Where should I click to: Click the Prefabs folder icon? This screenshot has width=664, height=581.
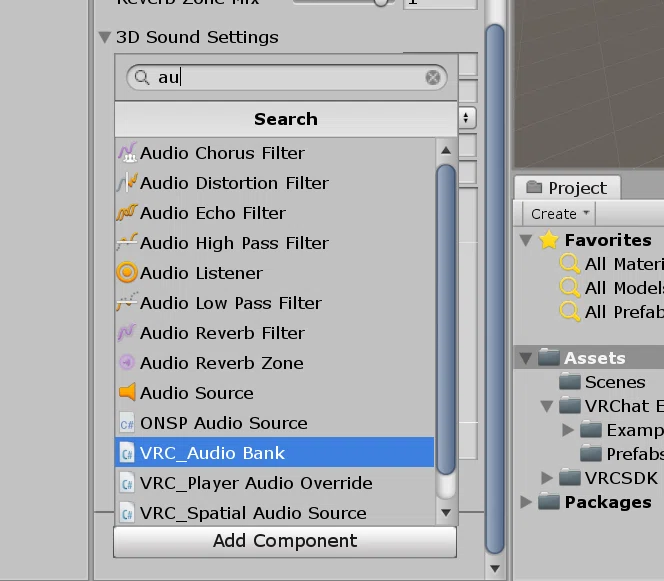click(x=591, y=454)
